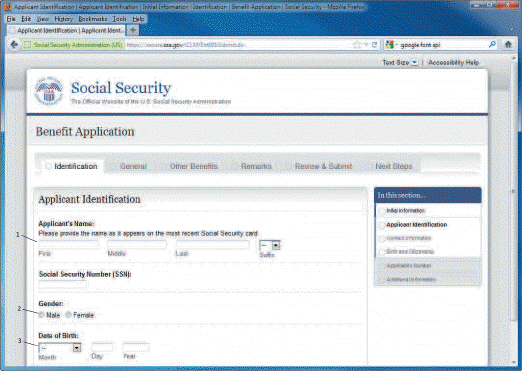Click the Last name input field
522x371 pixels.
[x=212, y=245]
